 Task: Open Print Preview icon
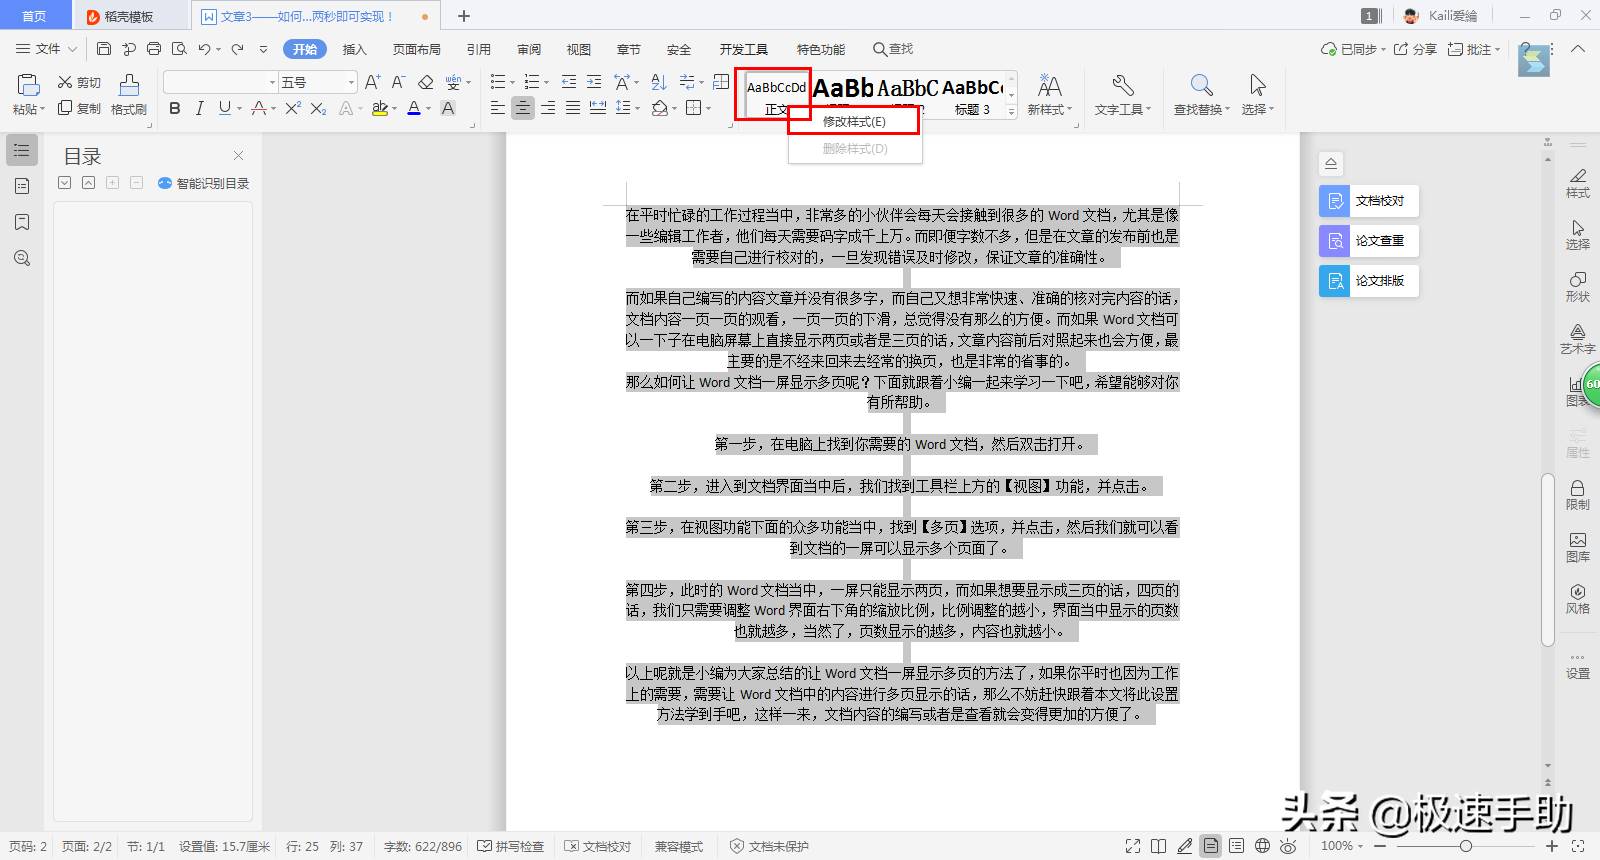179,49
